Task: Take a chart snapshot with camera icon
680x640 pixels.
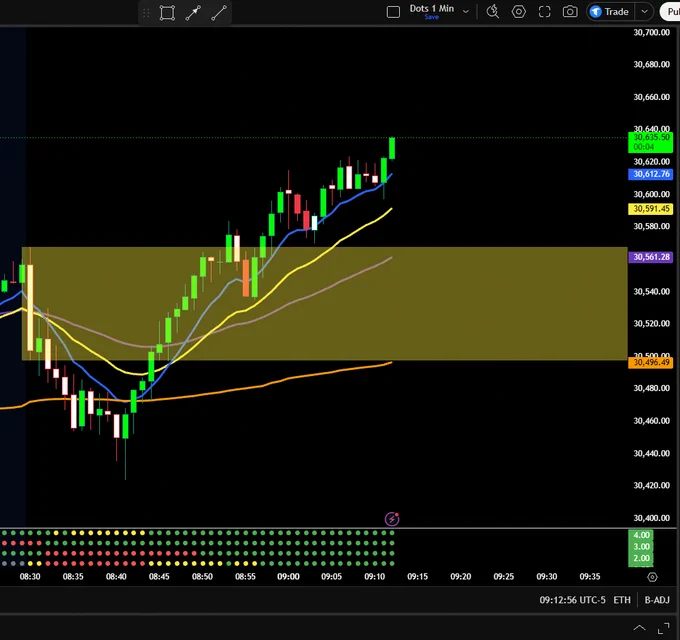Action: tap(570, 12)
